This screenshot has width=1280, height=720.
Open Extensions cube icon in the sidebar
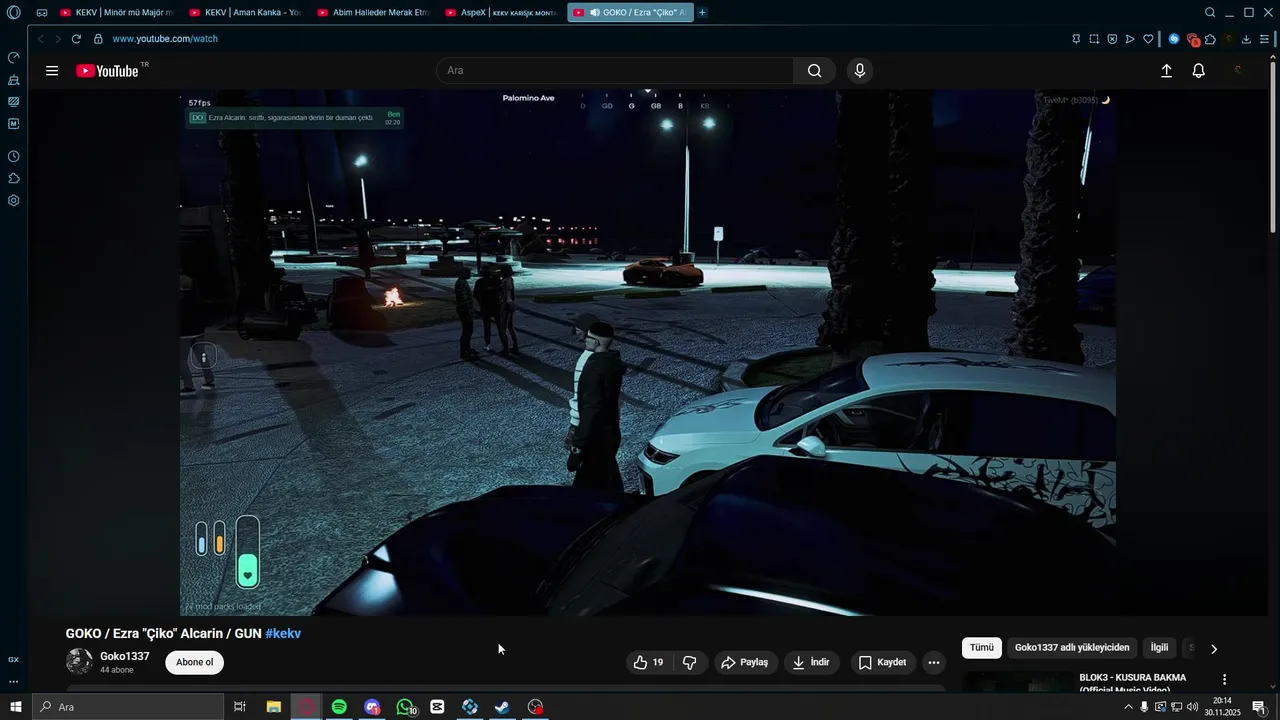(x=13, y=179)
